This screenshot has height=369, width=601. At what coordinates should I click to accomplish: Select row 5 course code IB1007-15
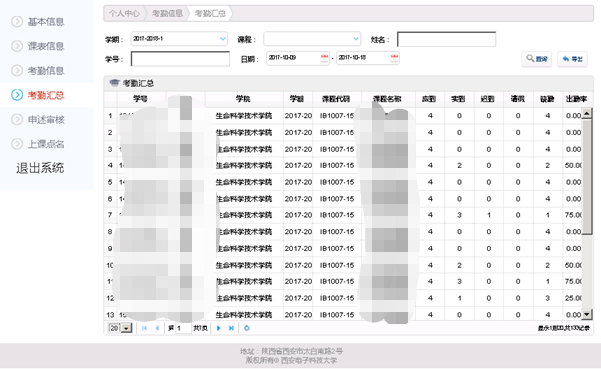pos(337,182)
